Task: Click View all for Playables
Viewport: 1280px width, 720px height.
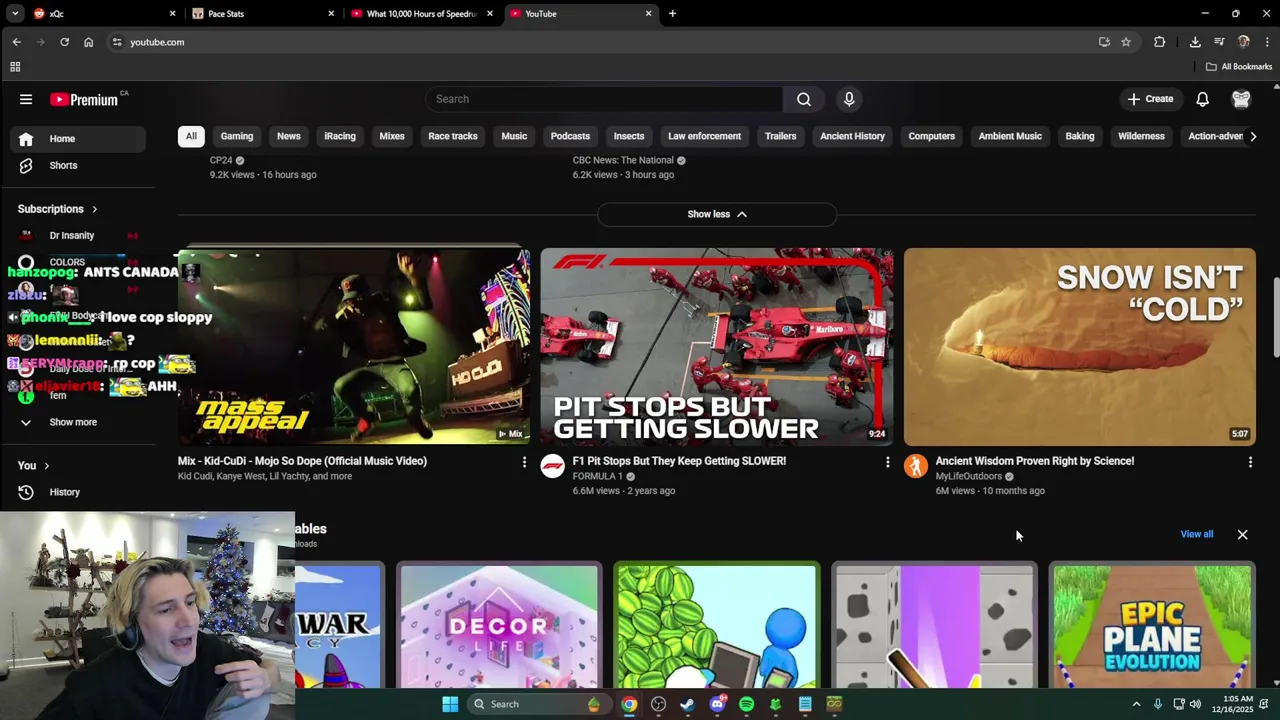Action: click(1197, 534)
